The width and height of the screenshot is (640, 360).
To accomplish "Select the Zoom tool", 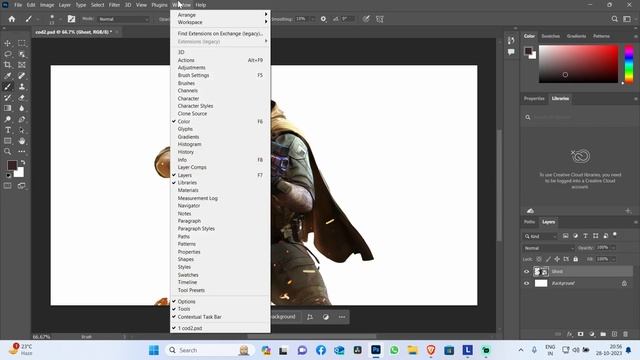I will tap(7, 151).
